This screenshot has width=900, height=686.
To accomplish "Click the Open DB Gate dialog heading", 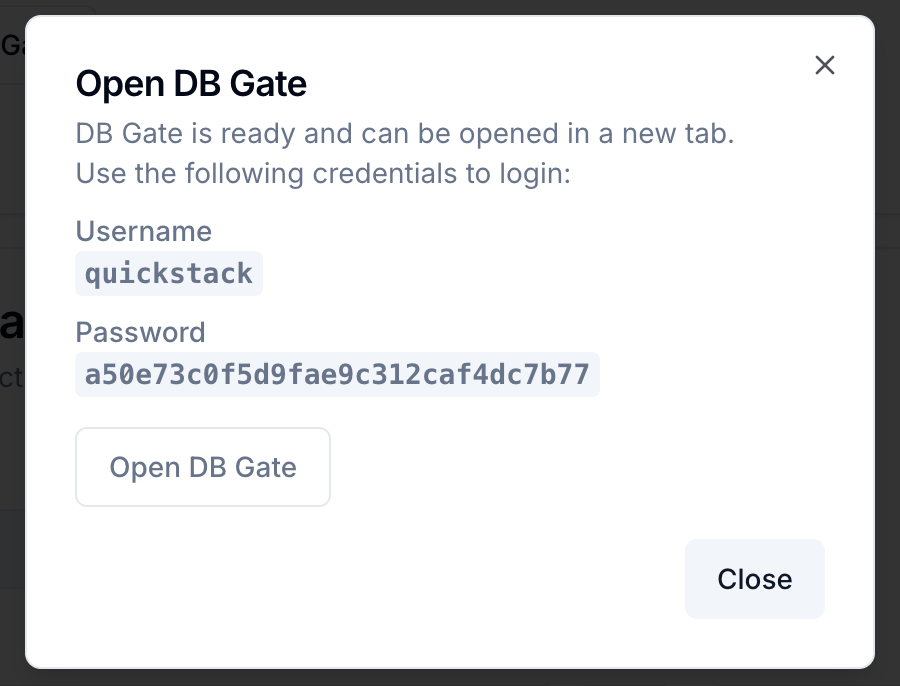I will tap(191, 84).
